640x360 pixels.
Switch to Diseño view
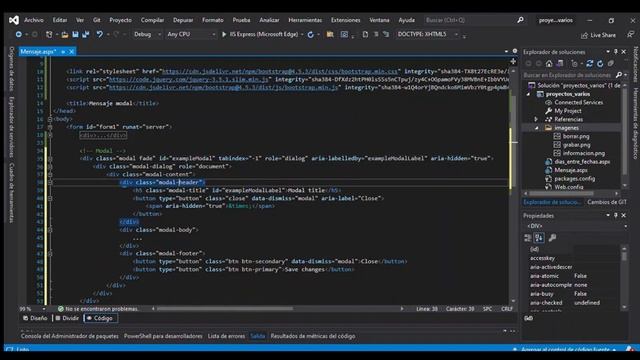coord(35,318)
